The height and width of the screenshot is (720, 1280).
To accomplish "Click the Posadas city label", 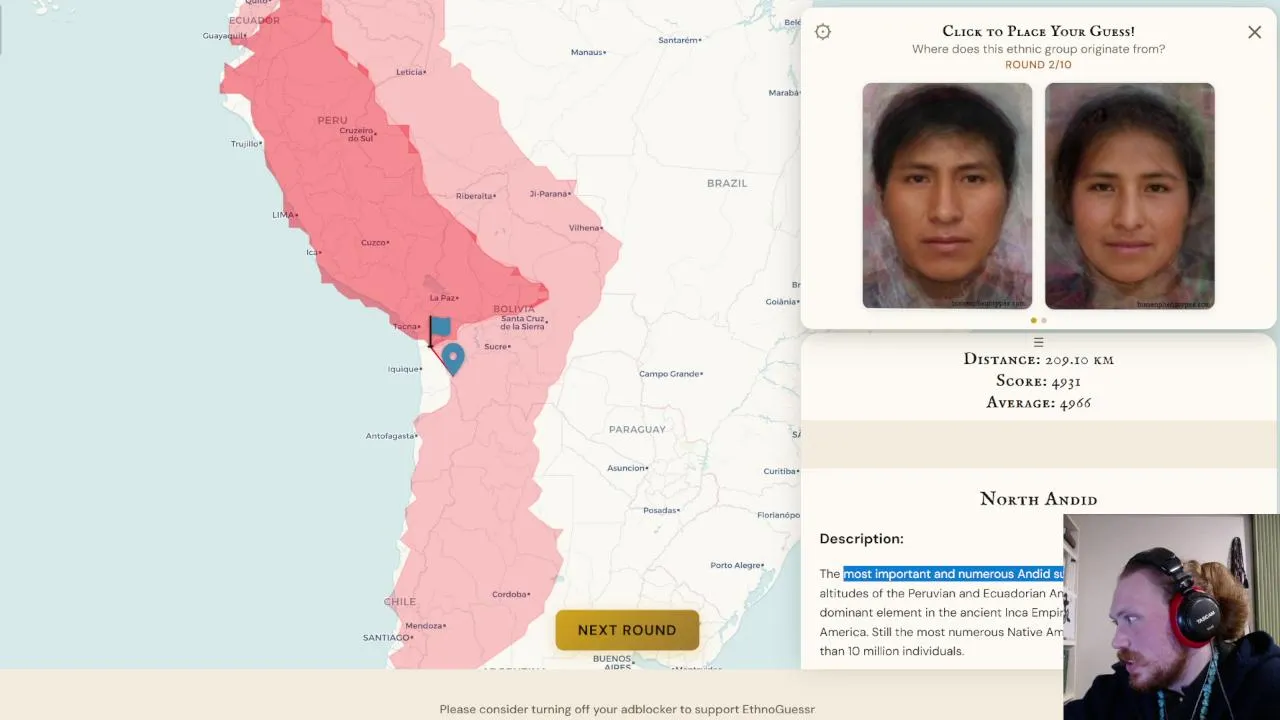I will click(x=660, y=510).
